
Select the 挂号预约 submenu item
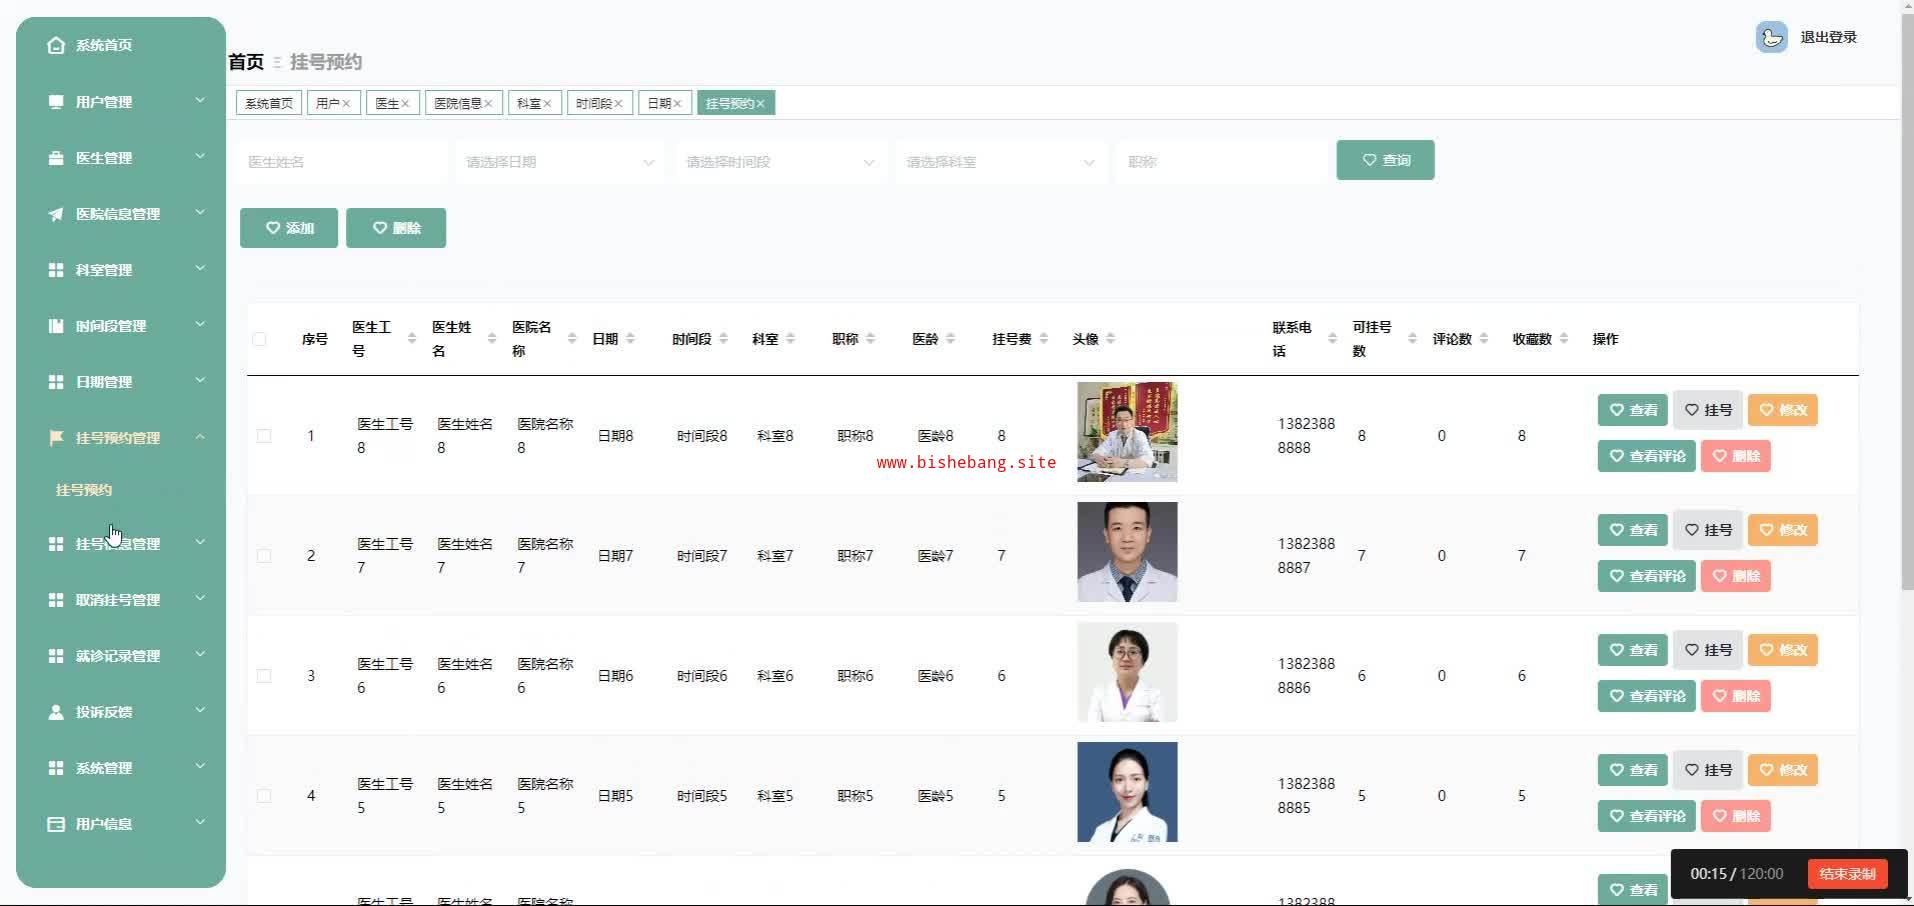(x=84, y=490)
